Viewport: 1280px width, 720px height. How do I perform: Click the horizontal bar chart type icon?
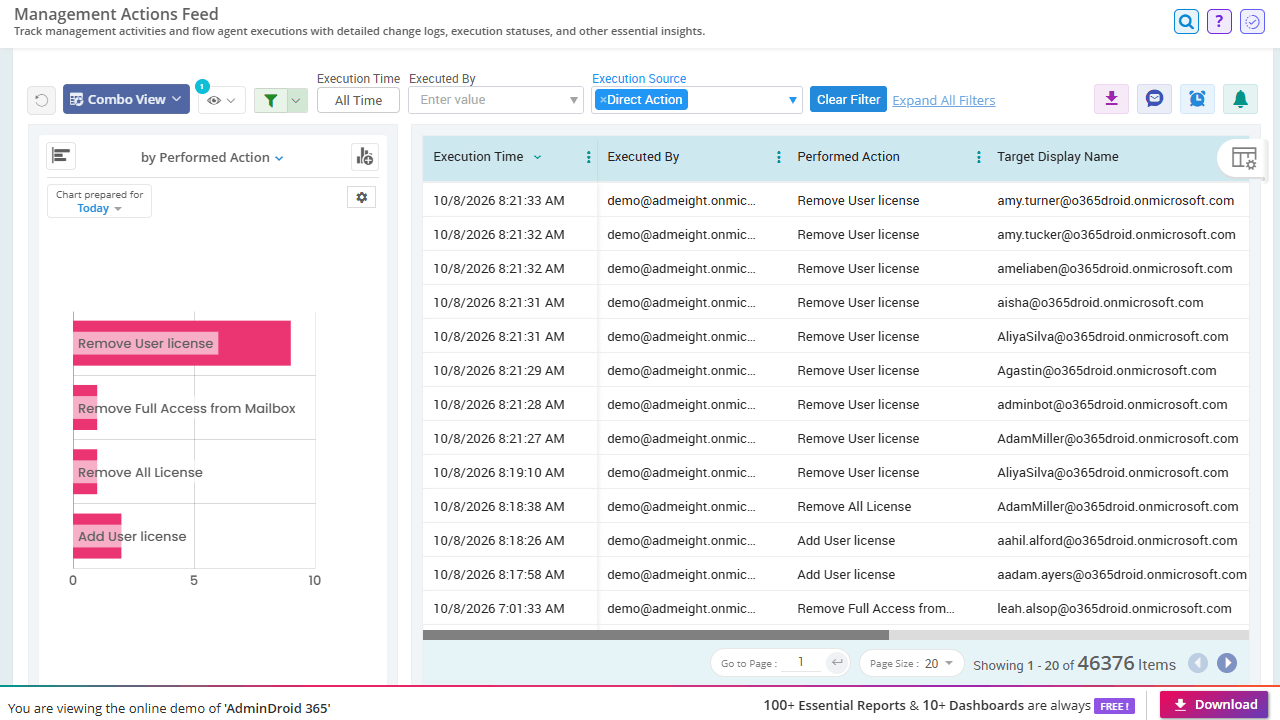pos(61,156)
